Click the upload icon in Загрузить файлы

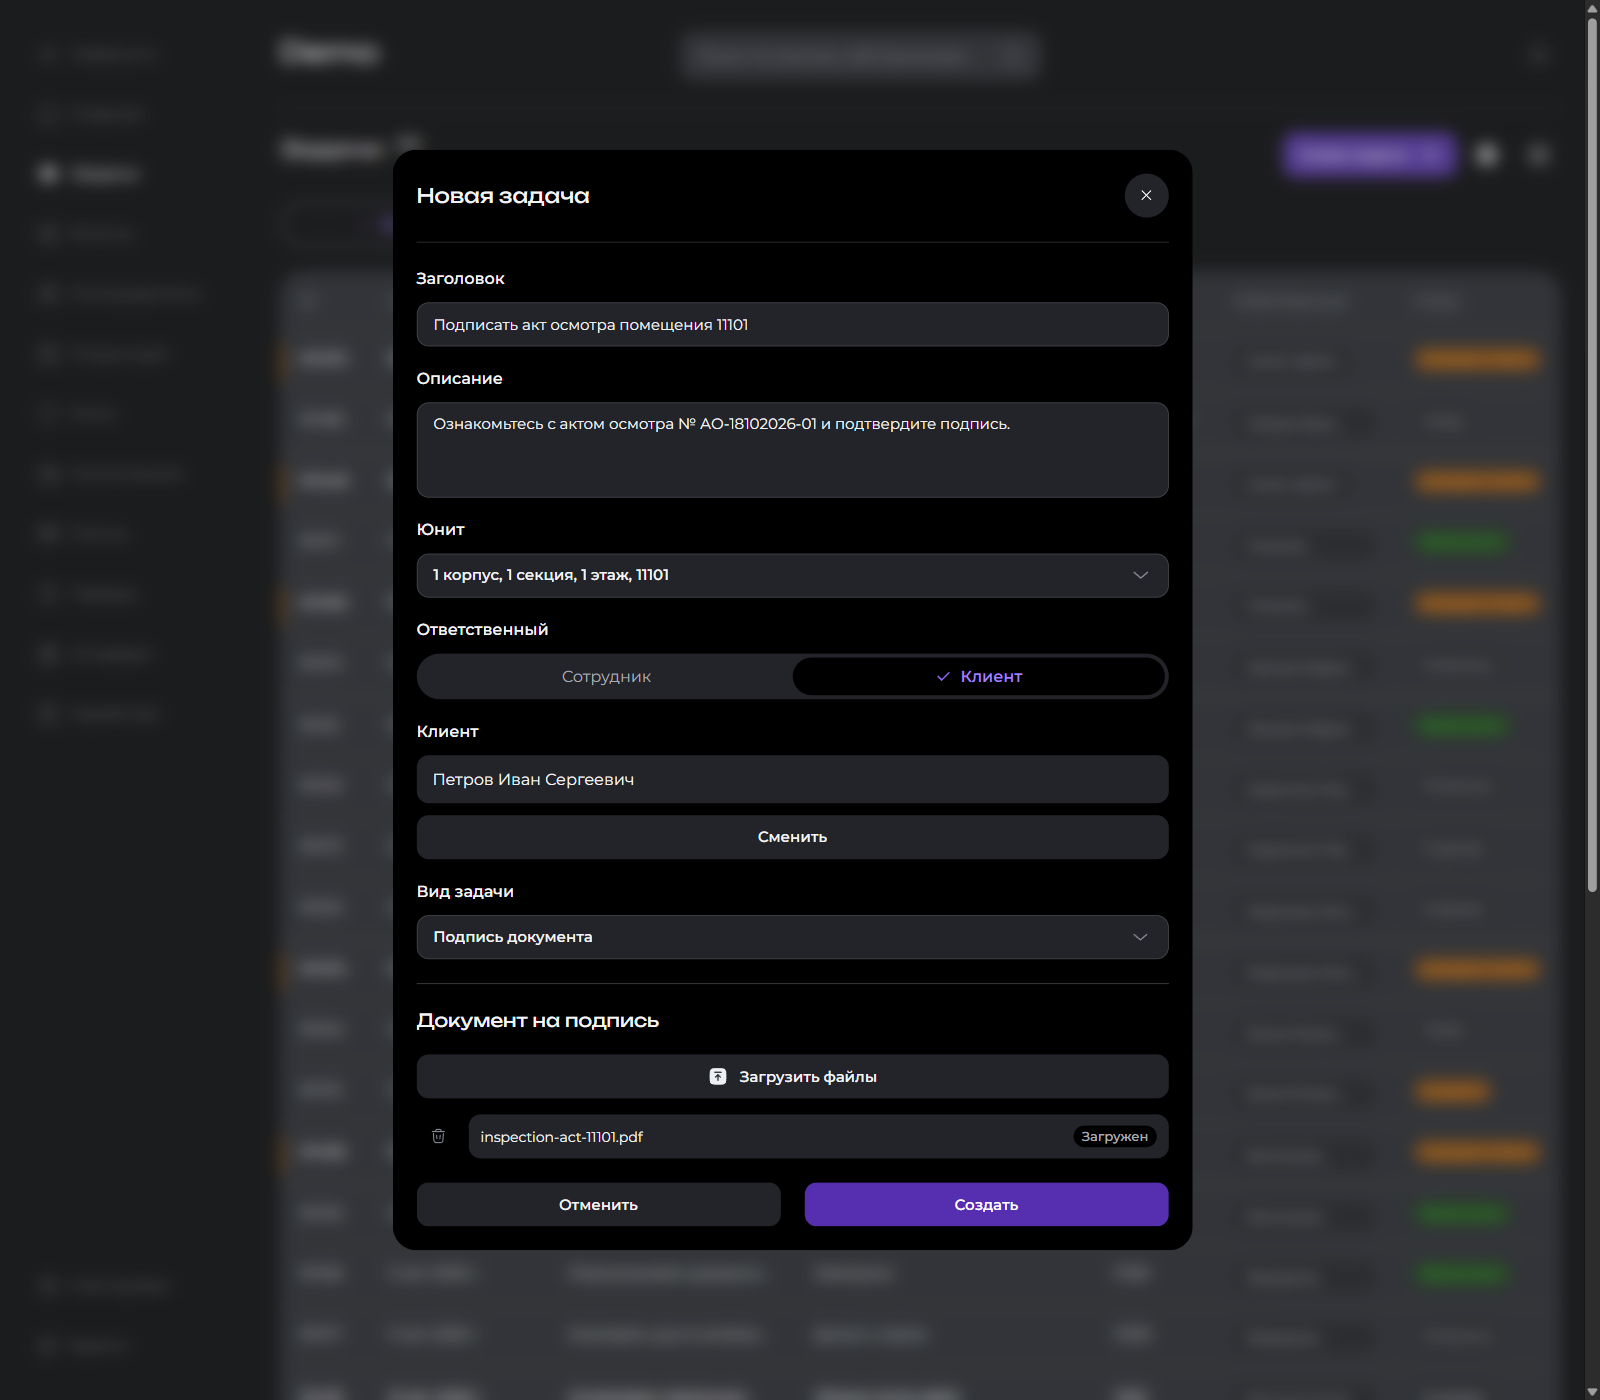[x=718, y=1076]
